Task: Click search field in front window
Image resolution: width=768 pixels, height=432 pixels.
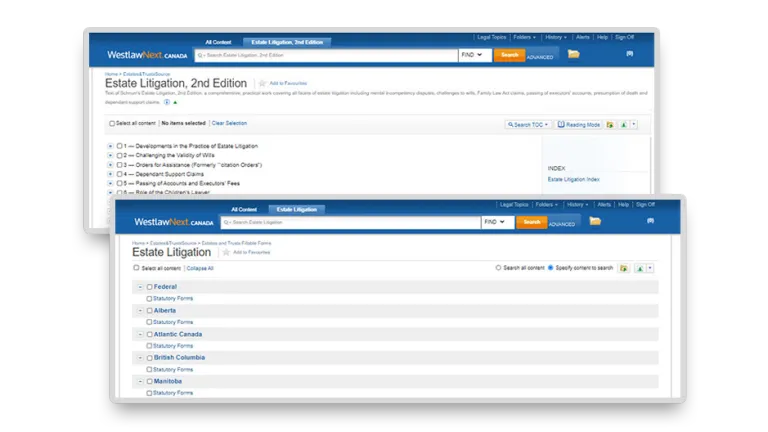Action: coord(351,222)
